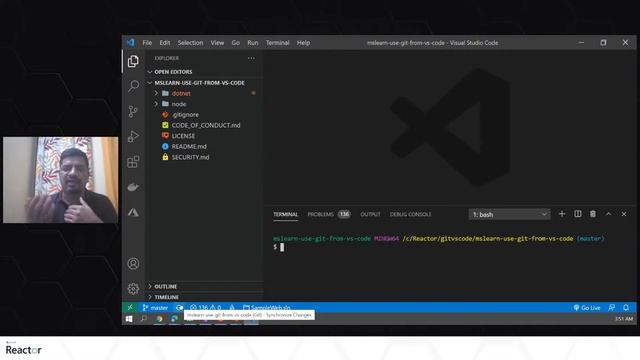Collapse the MSLEARN-USE-GIT-FROM-VS-CODE folder section
The height and width of the screenshot is (360, 640).
point(204,83)
